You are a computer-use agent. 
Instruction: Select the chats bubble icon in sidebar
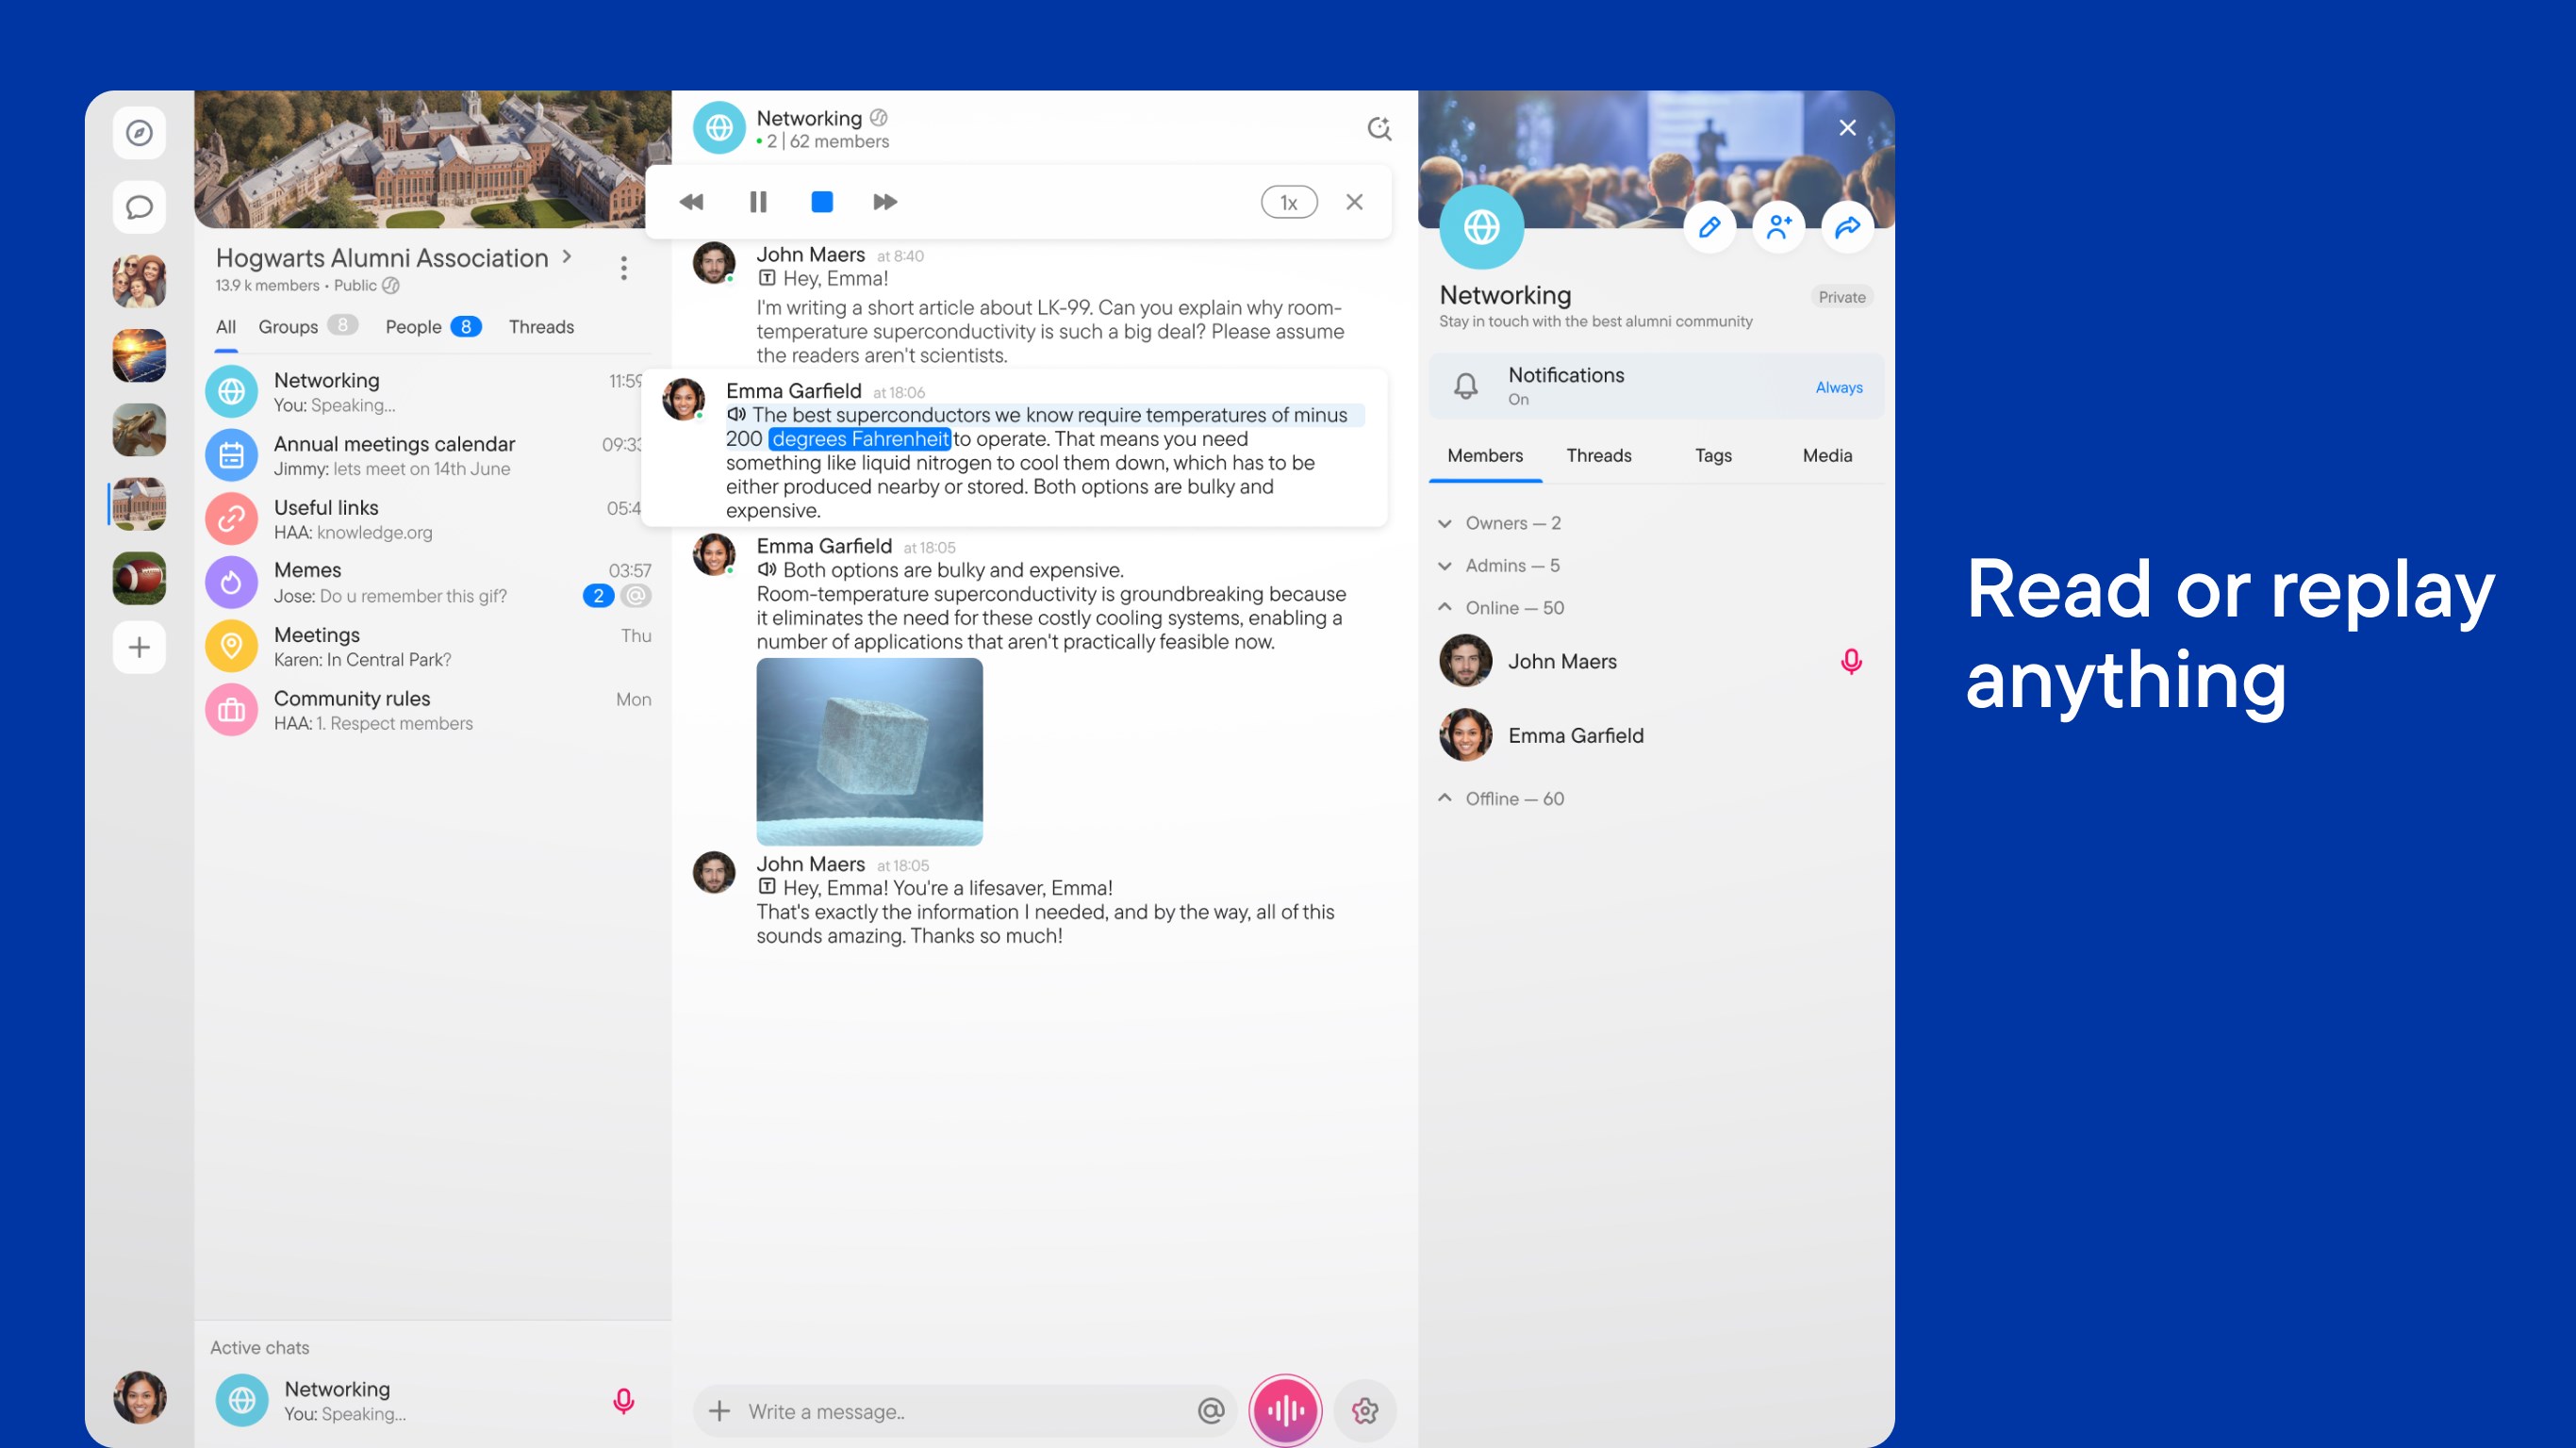click(x=139, y=207)
